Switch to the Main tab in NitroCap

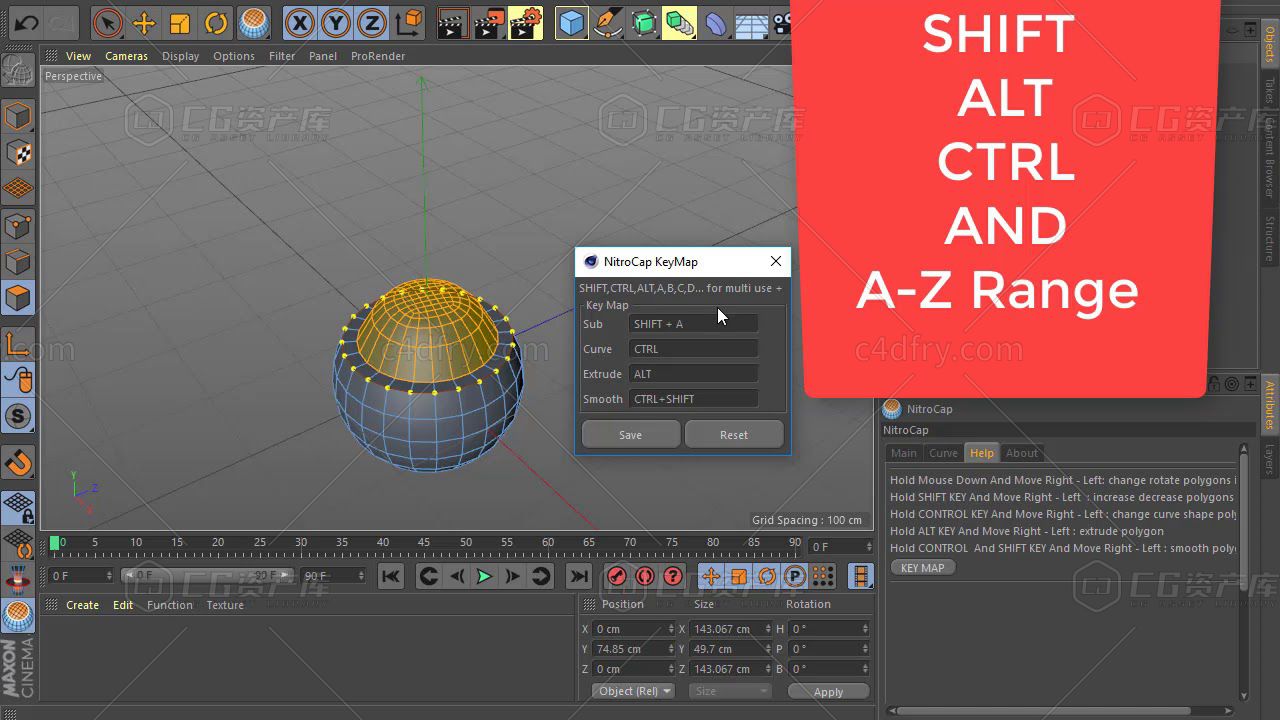904,453
